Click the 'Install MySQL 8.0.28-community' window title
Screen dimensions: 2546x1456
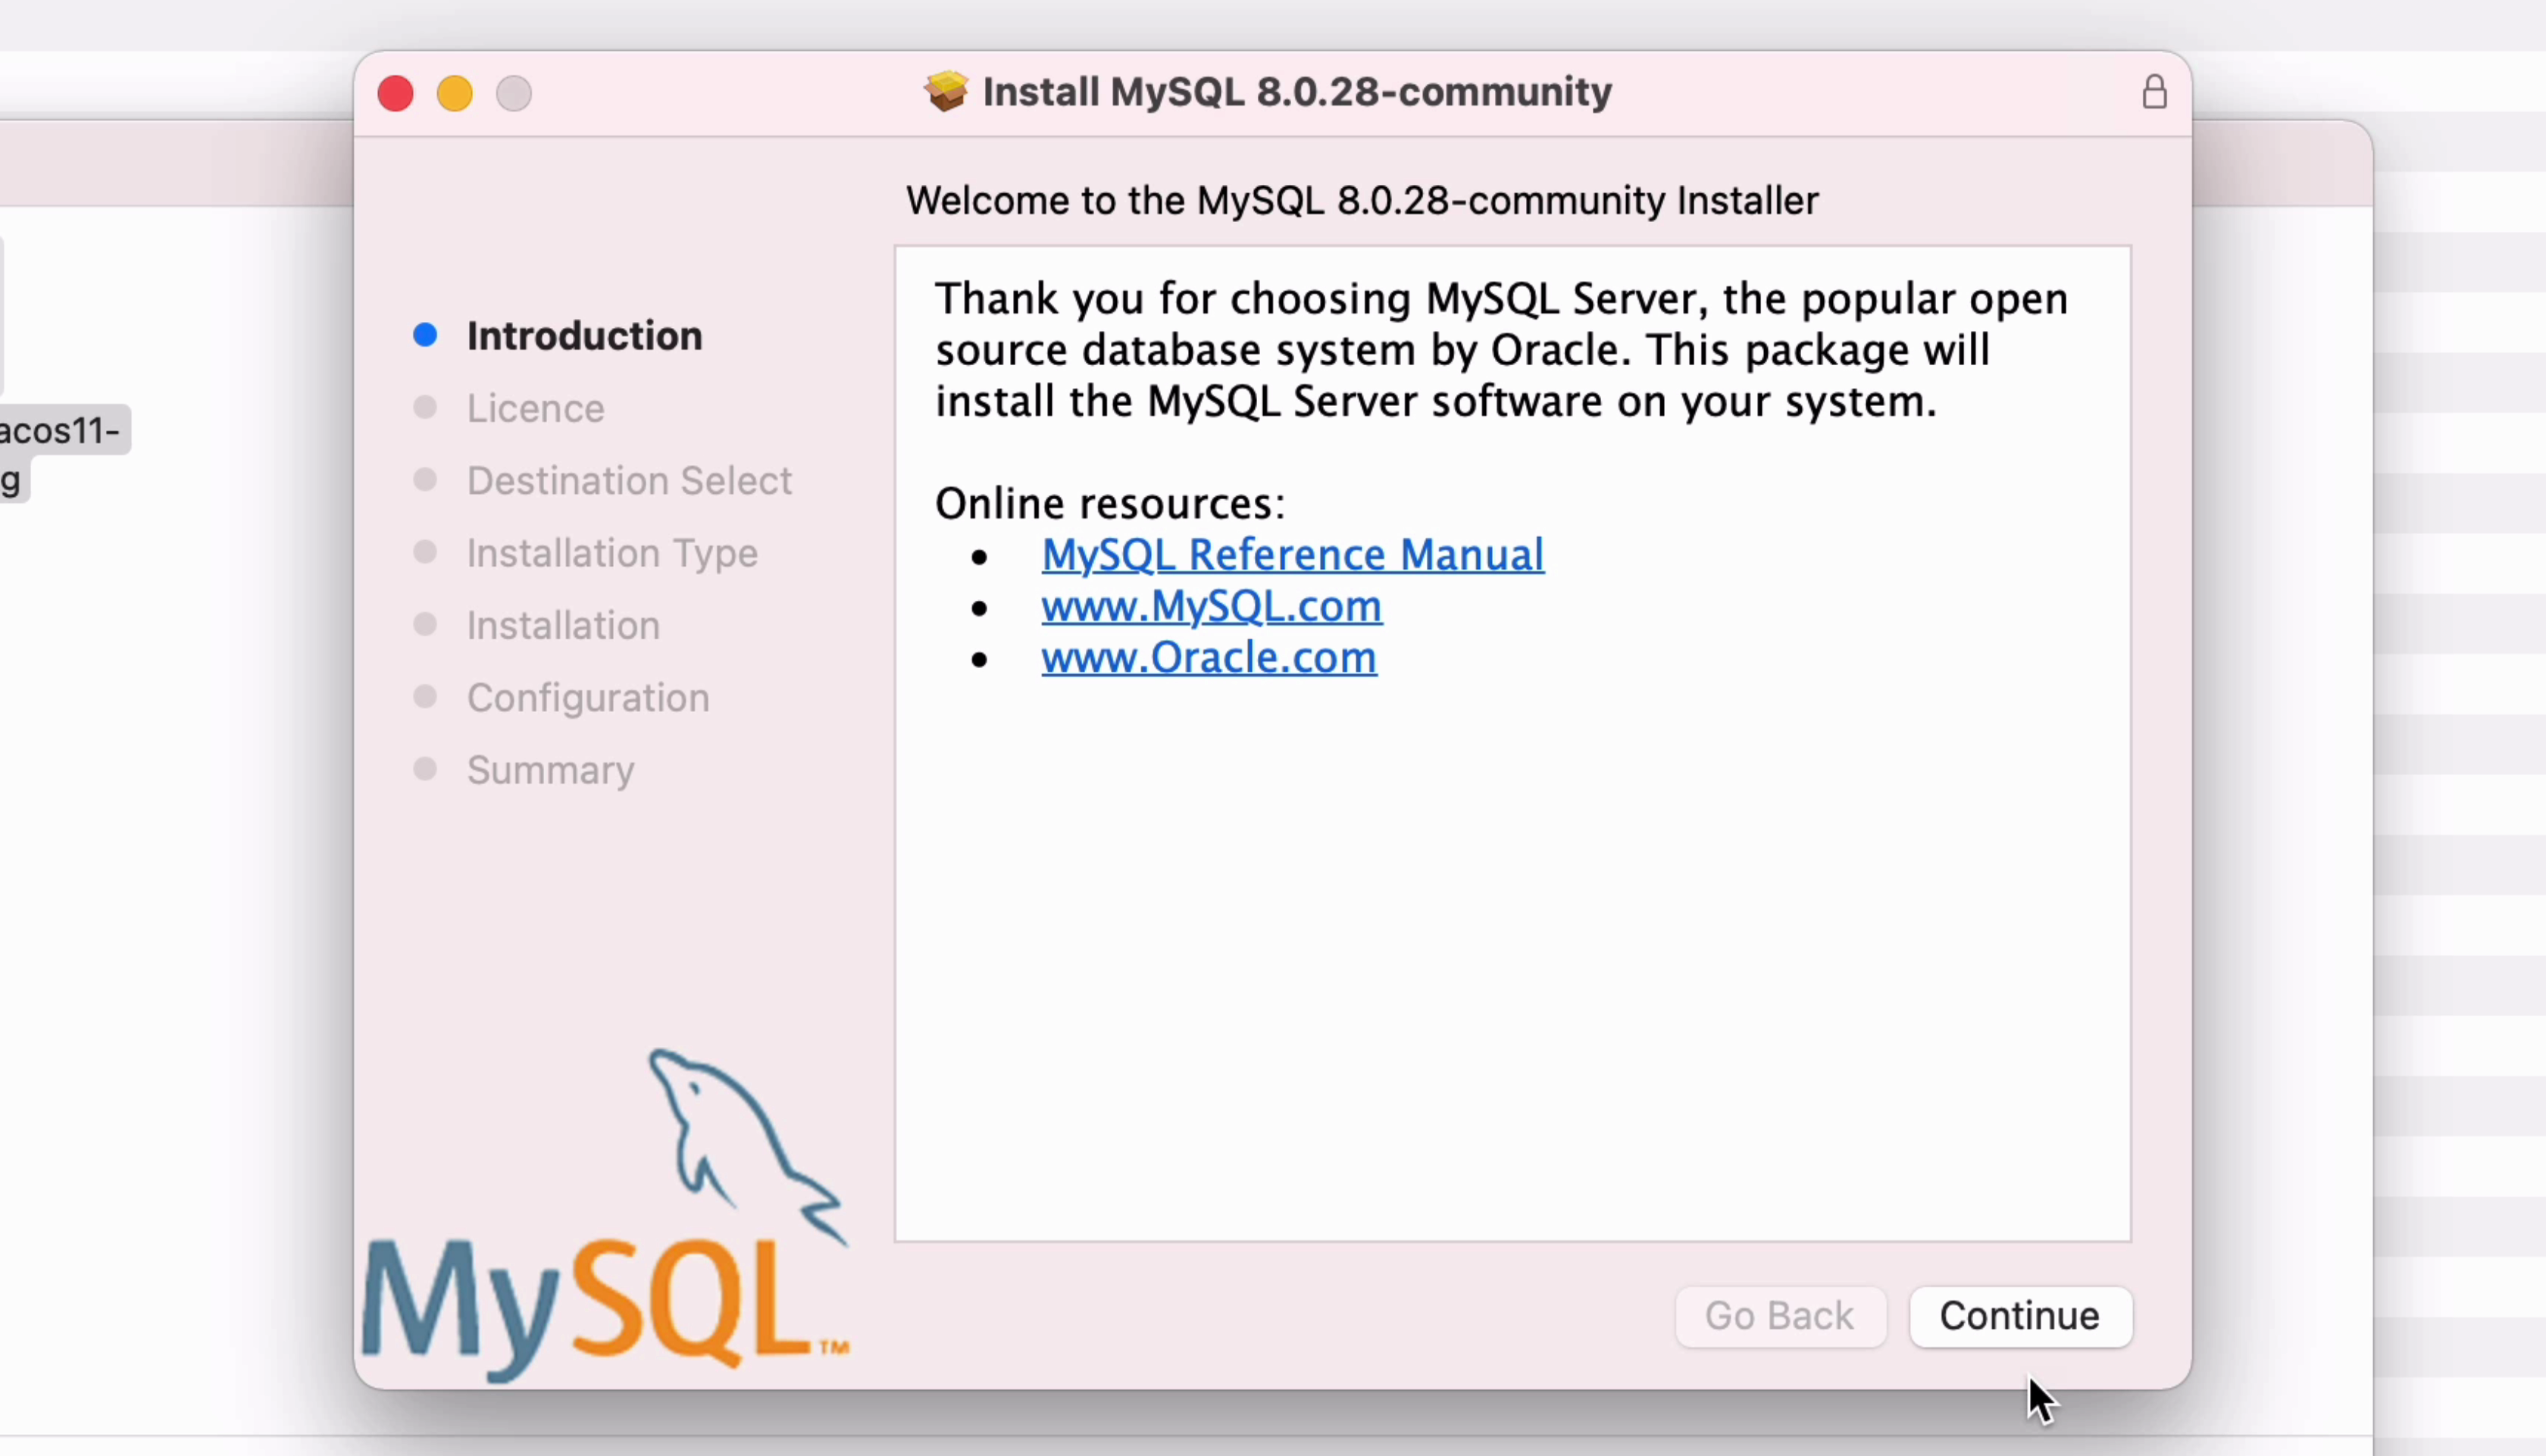coord(1297,92)
